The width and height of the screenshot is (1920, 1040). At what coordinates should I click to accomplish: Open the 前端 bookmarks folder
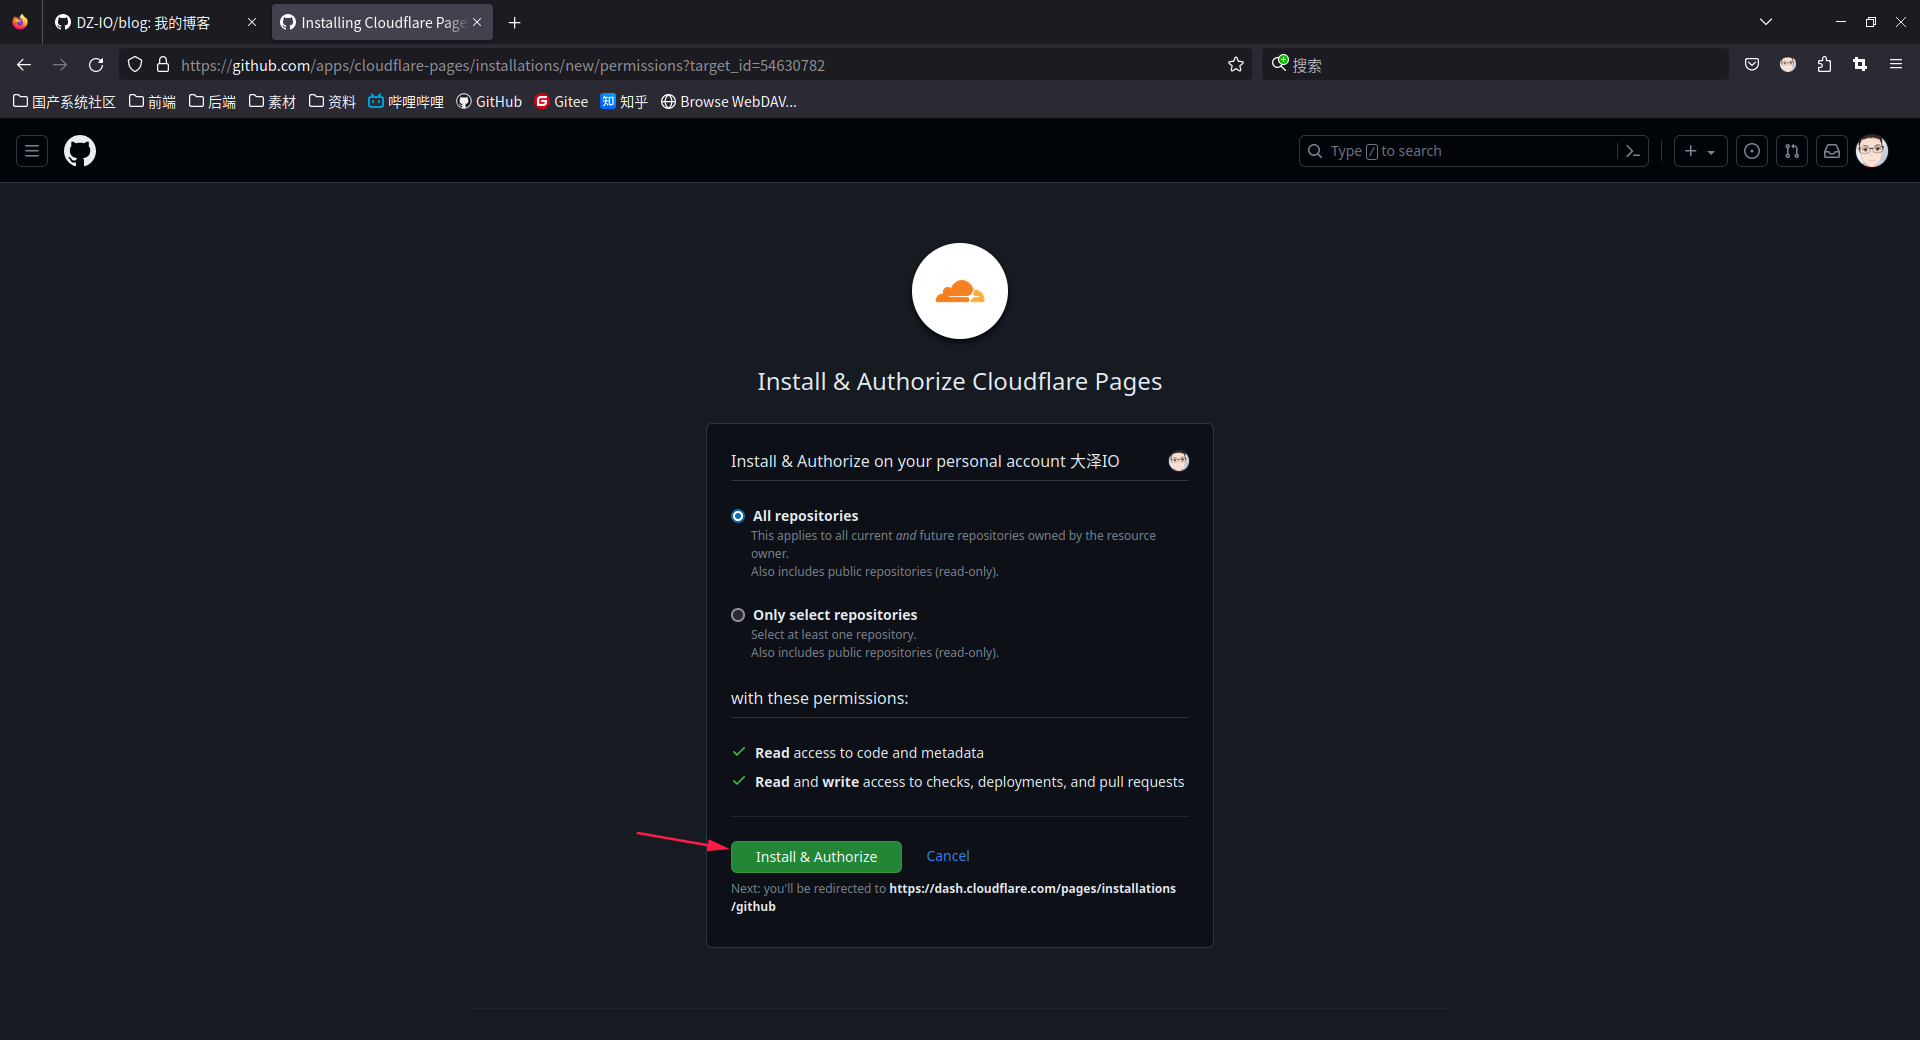pos(153,102)
